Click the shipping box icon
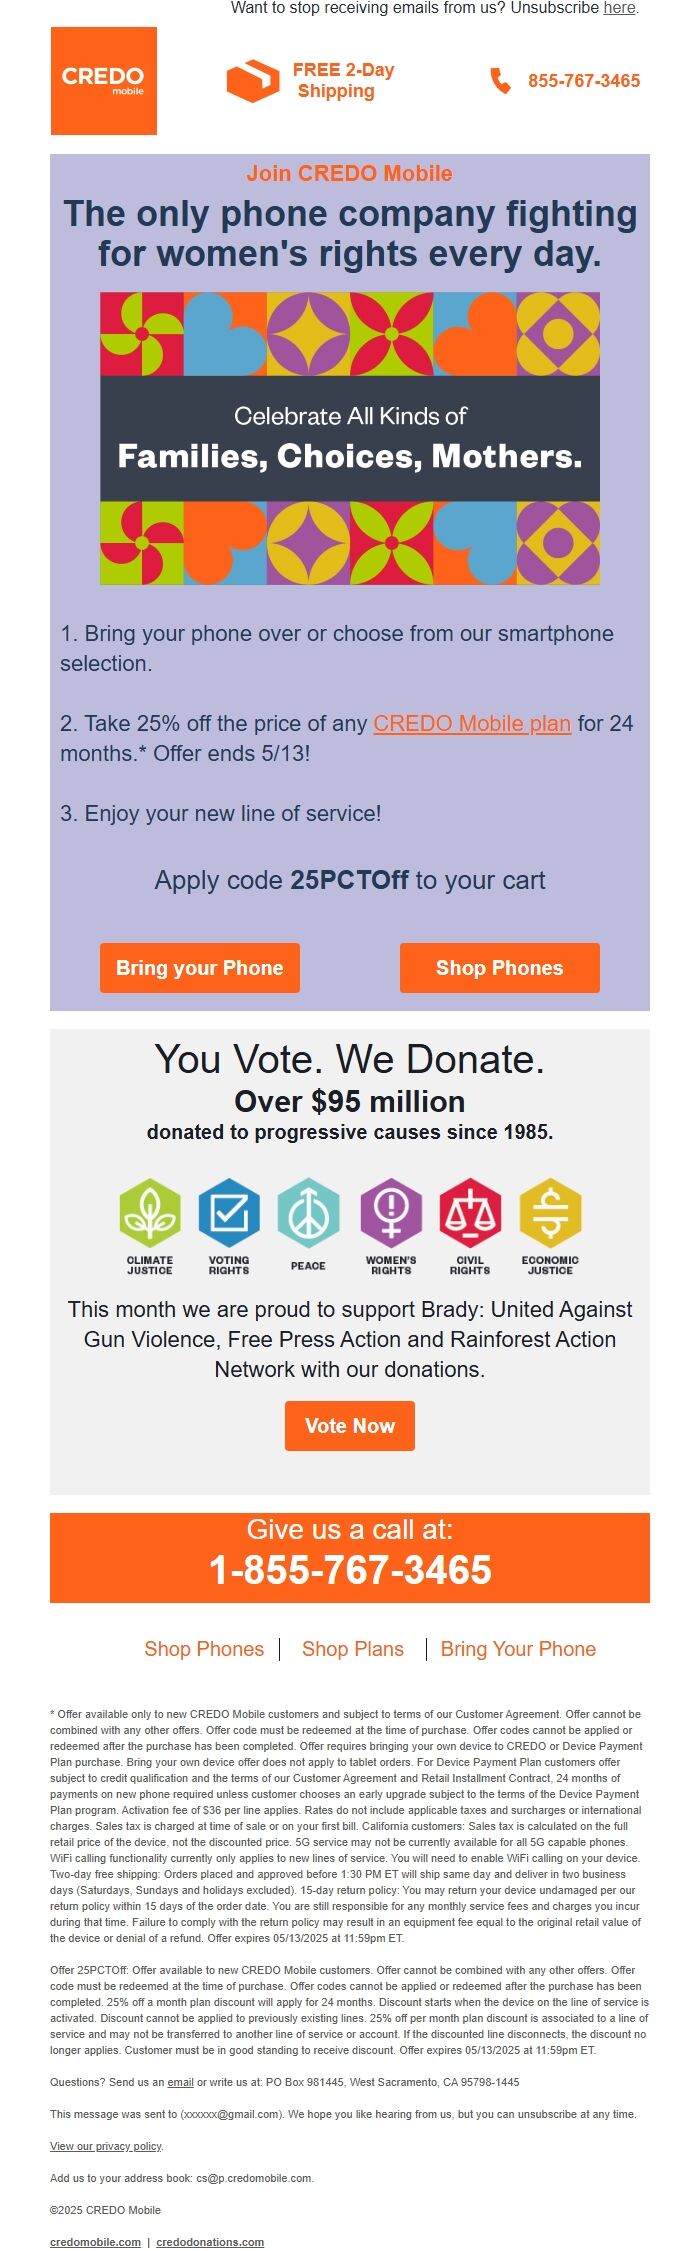 (x=253, y=81)
